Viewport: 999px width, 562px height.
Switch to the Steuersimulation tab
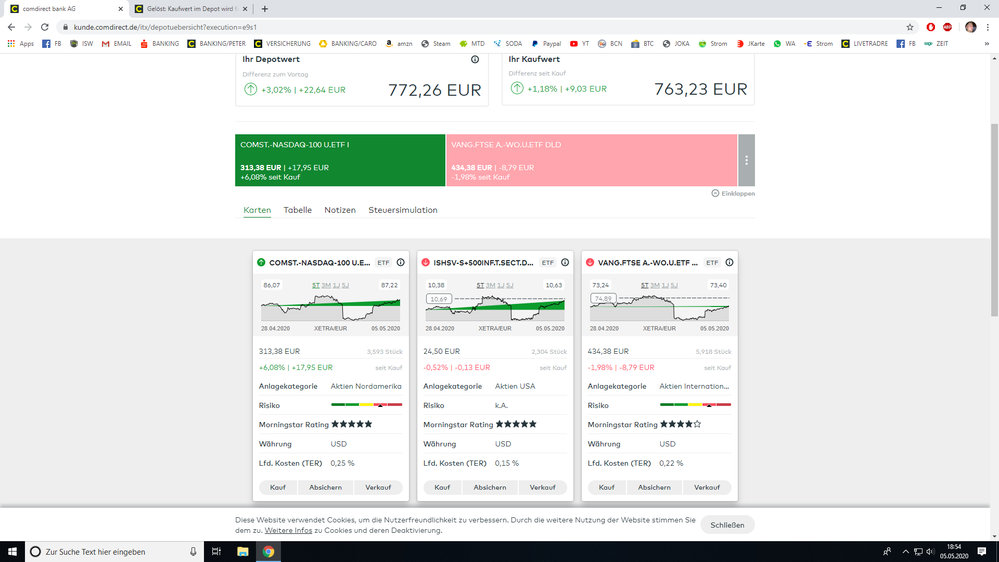403,210
